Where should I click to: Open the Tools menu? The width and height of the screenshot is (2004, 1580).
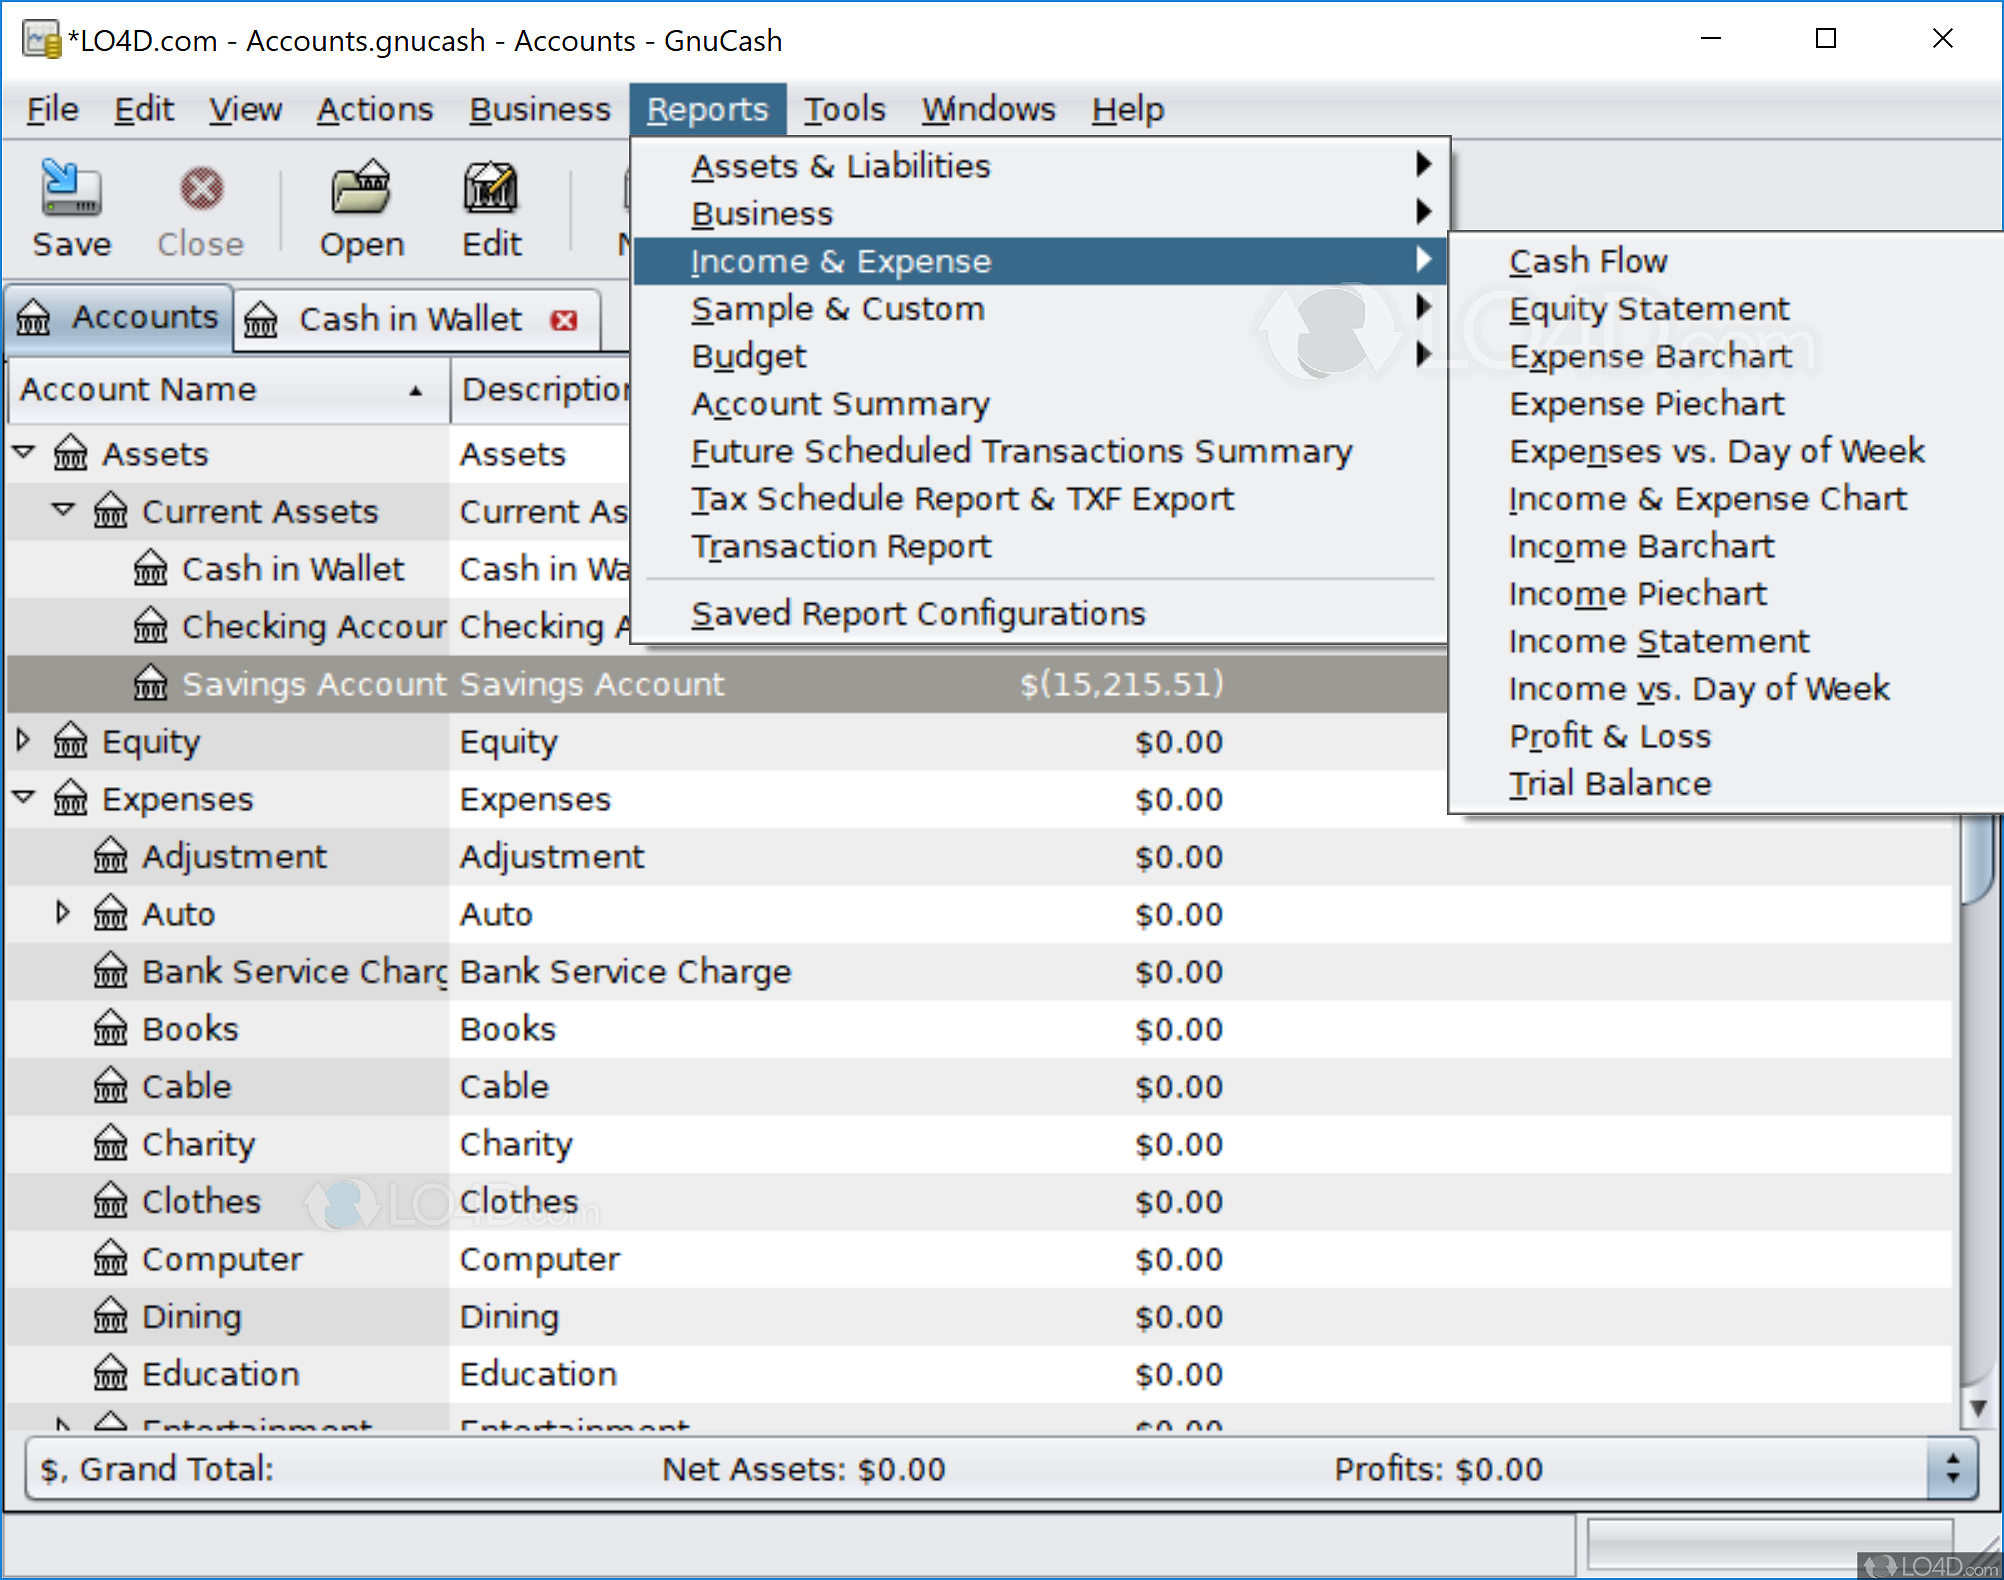pos(845,109)
